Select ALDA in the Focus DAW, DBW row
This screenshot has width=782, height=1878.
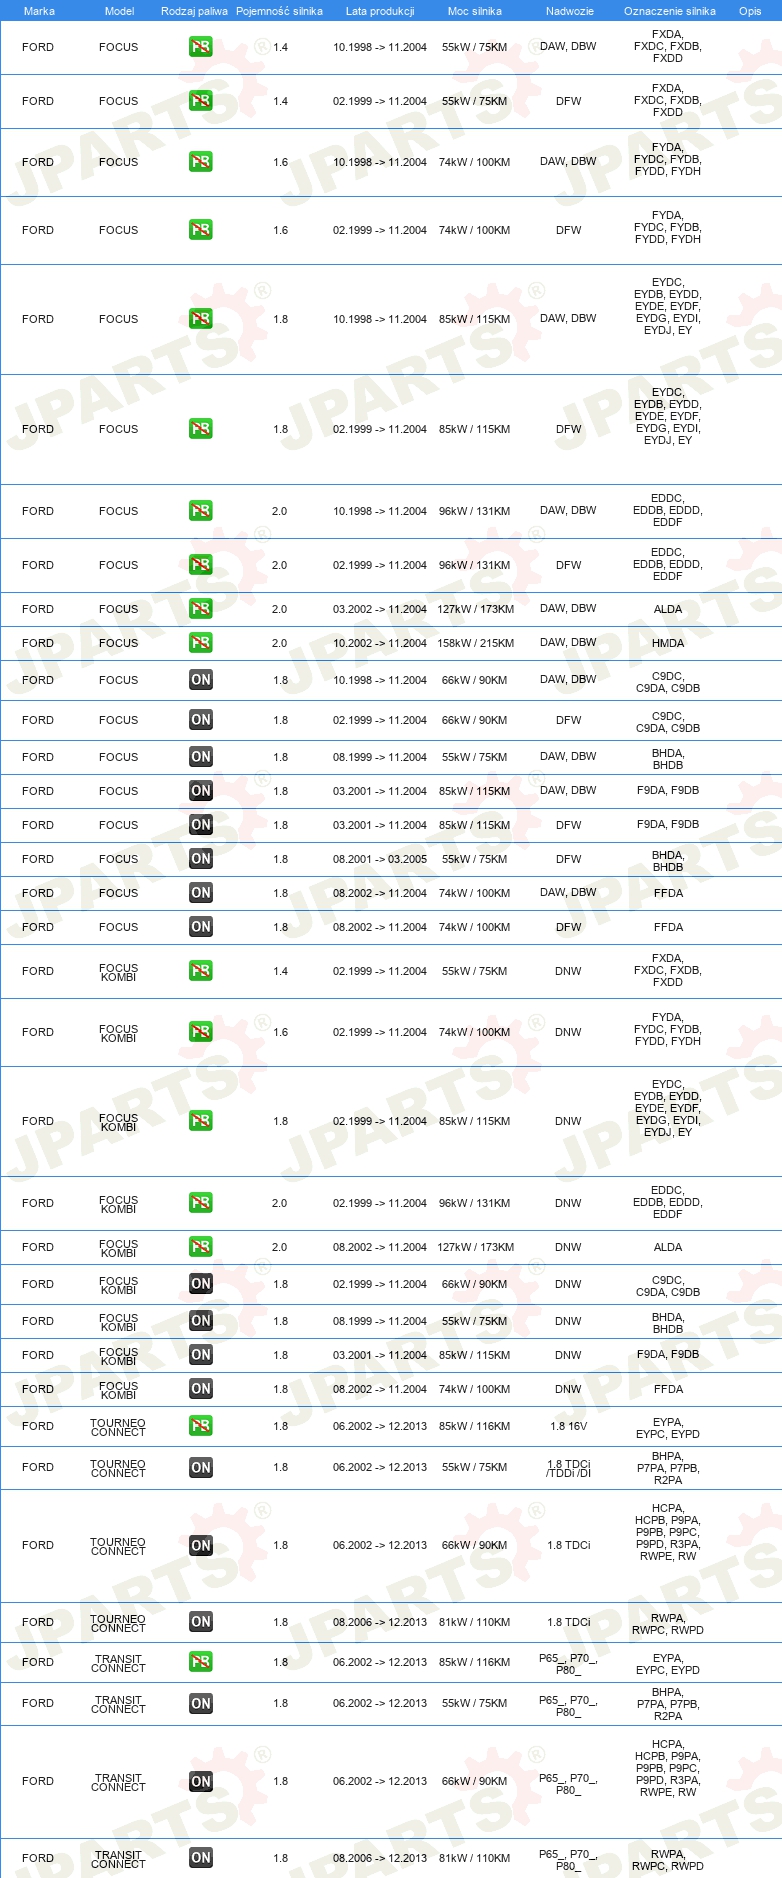[x=668, y=609]
